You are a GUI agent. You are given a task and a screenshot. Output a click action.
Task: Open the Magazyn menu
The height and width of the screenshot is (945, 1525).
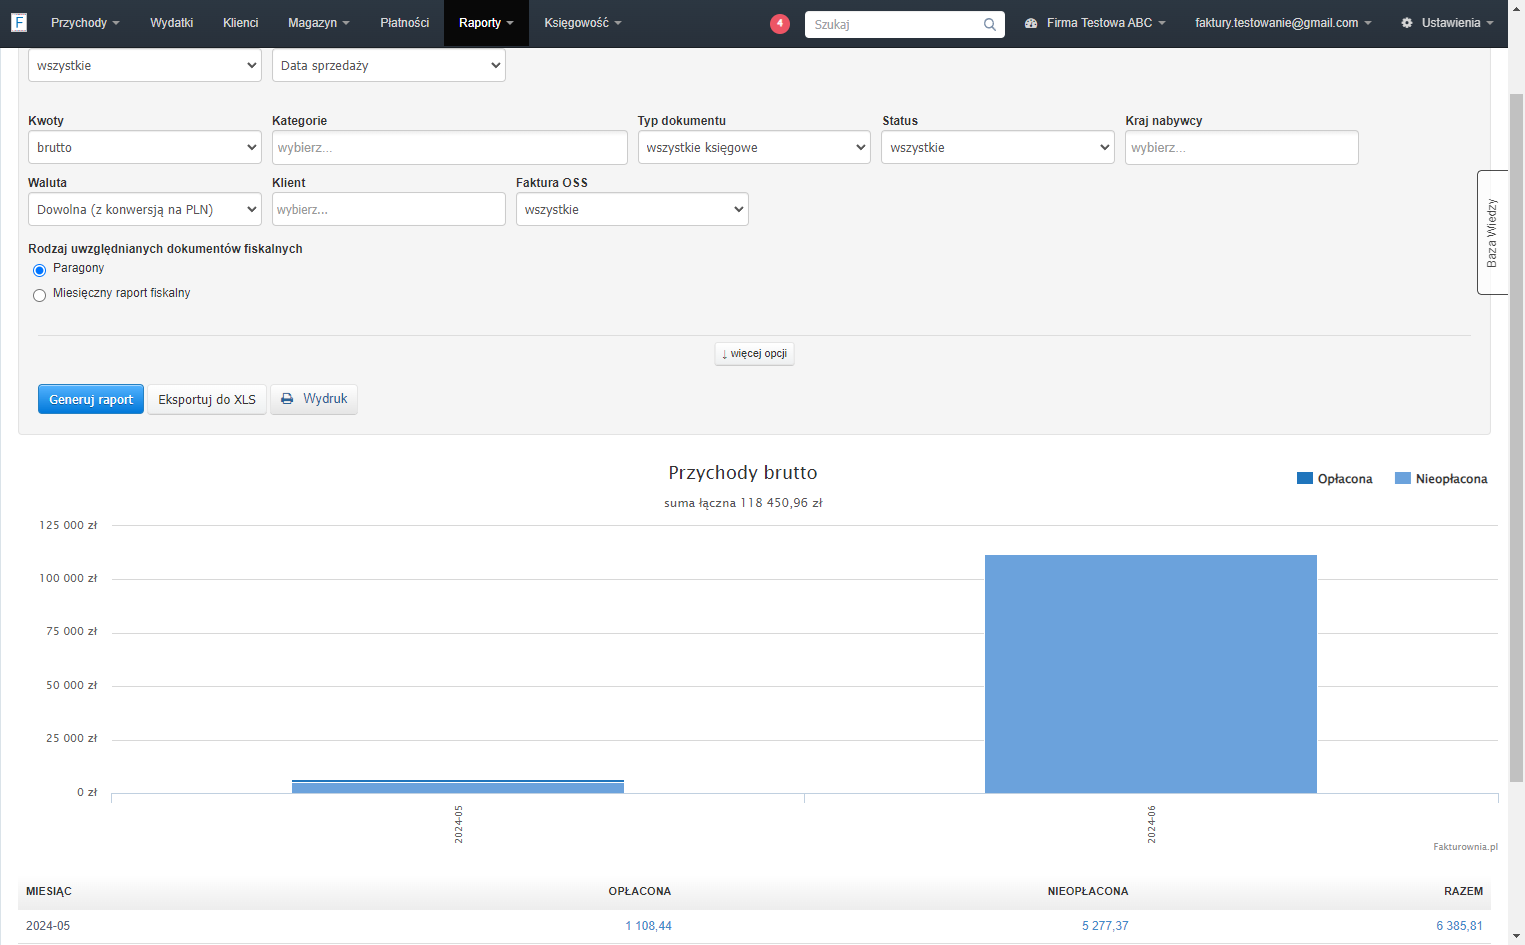[x=318, y=23]
